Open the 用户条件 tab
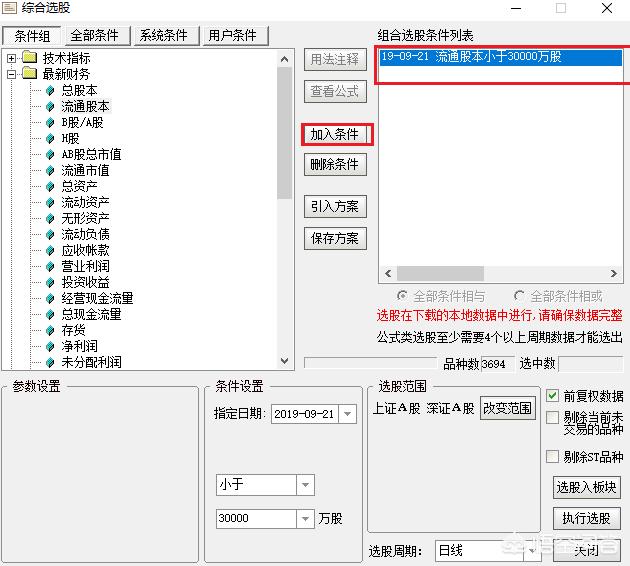The image size is (630, 566). tap(233, 35)
